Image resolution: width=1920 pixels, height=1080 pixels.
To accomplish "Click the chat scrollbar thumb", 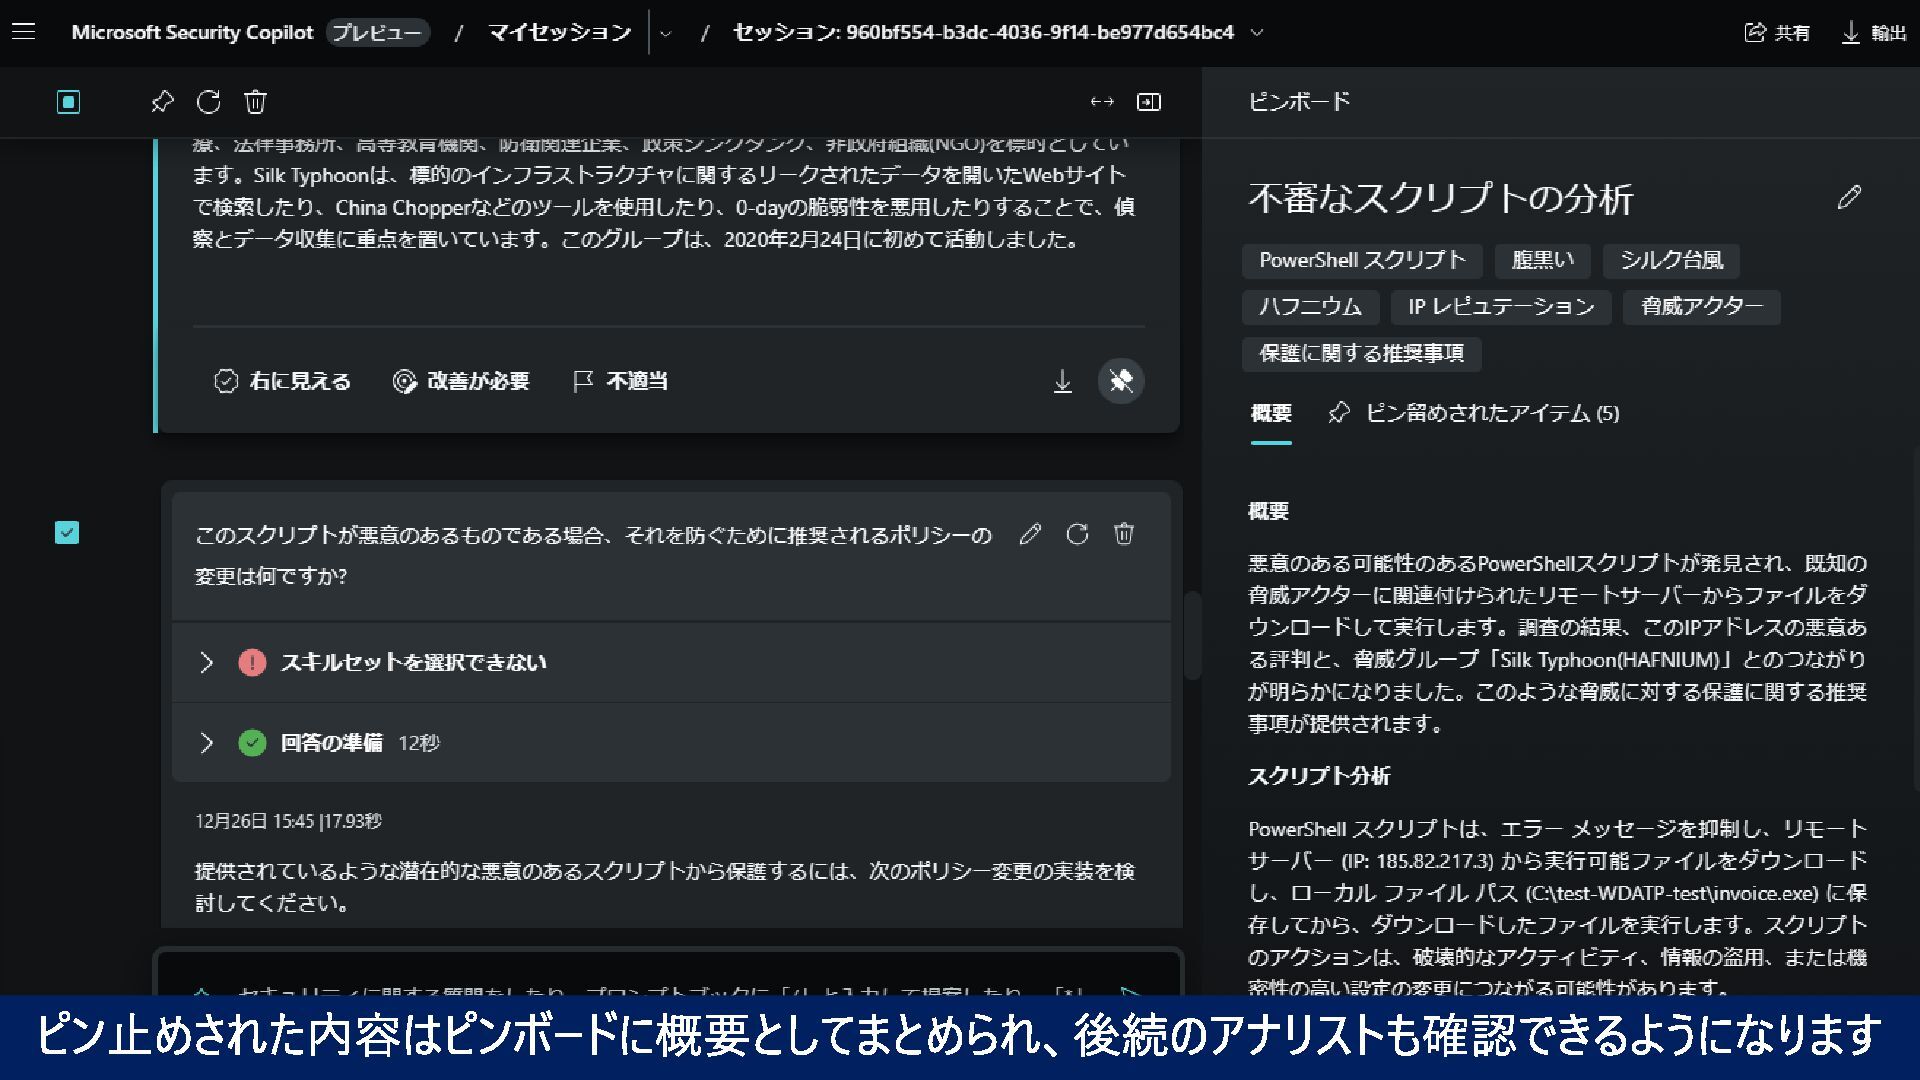I will [1191, 635].
